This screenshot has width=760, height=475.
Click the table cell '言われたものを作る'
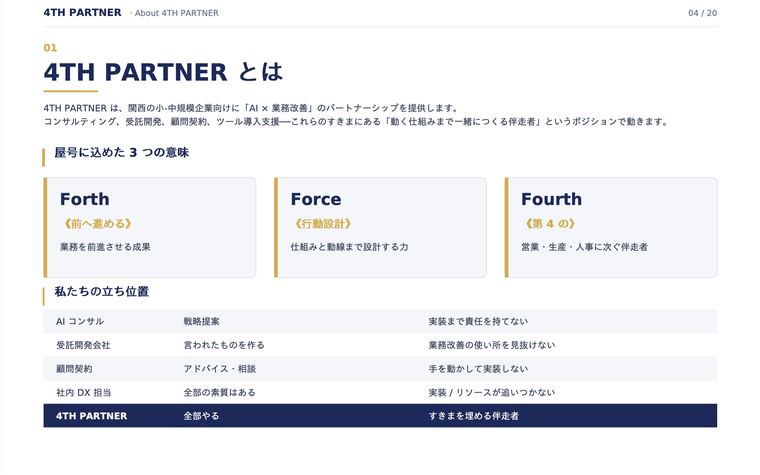point(224,345)
